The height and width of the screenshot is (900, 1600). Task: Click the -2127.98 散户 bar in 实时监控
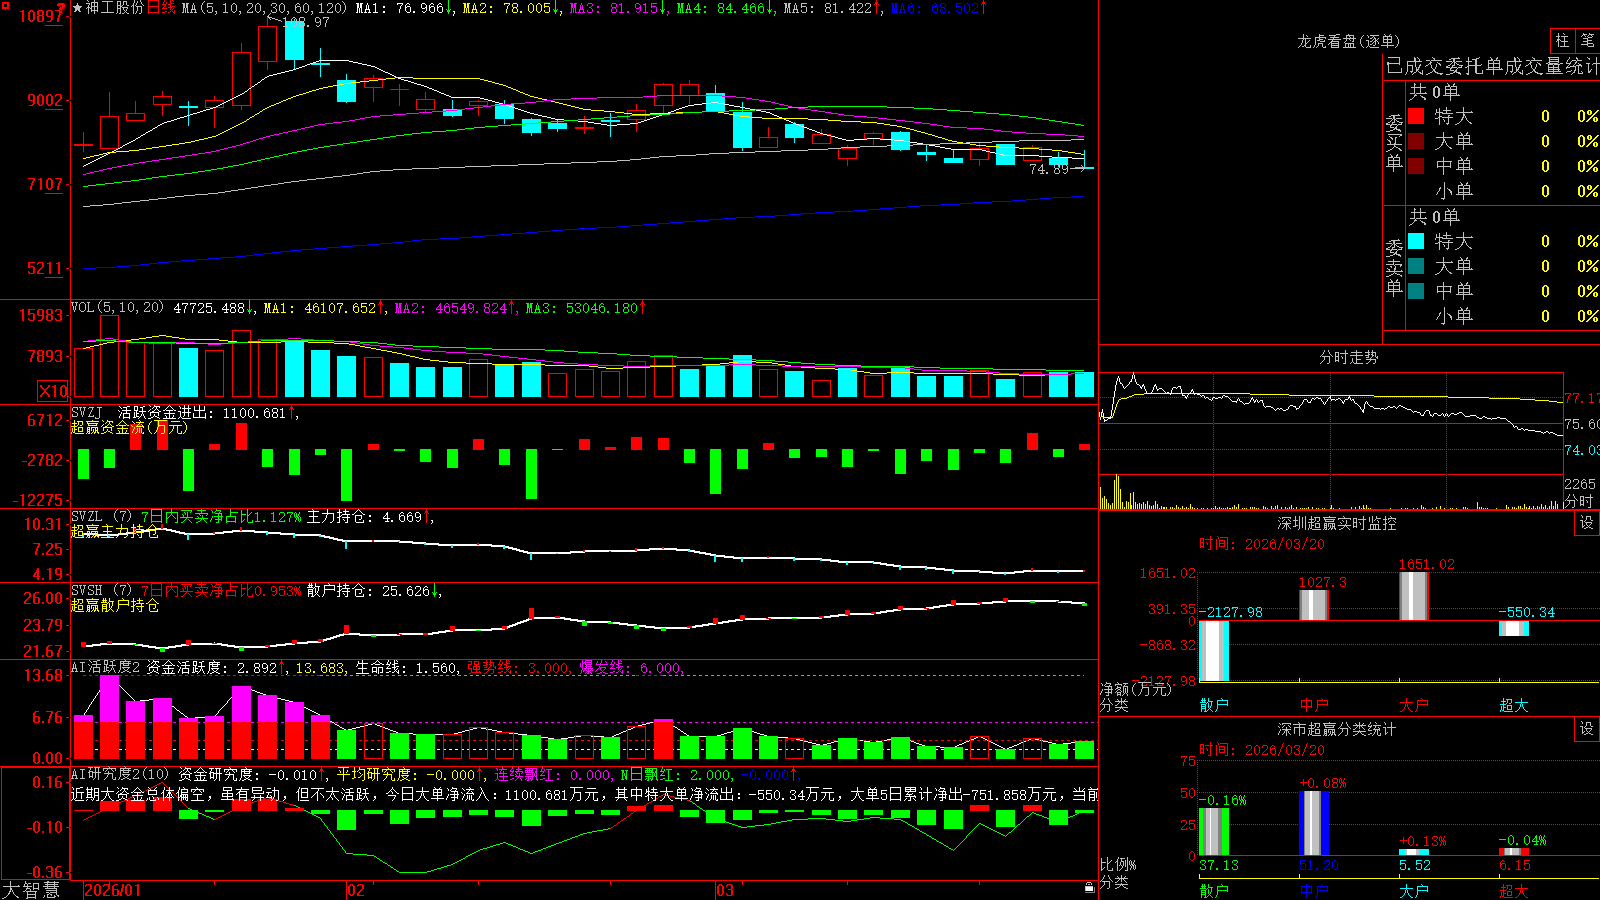click(x=1214, y=651)
